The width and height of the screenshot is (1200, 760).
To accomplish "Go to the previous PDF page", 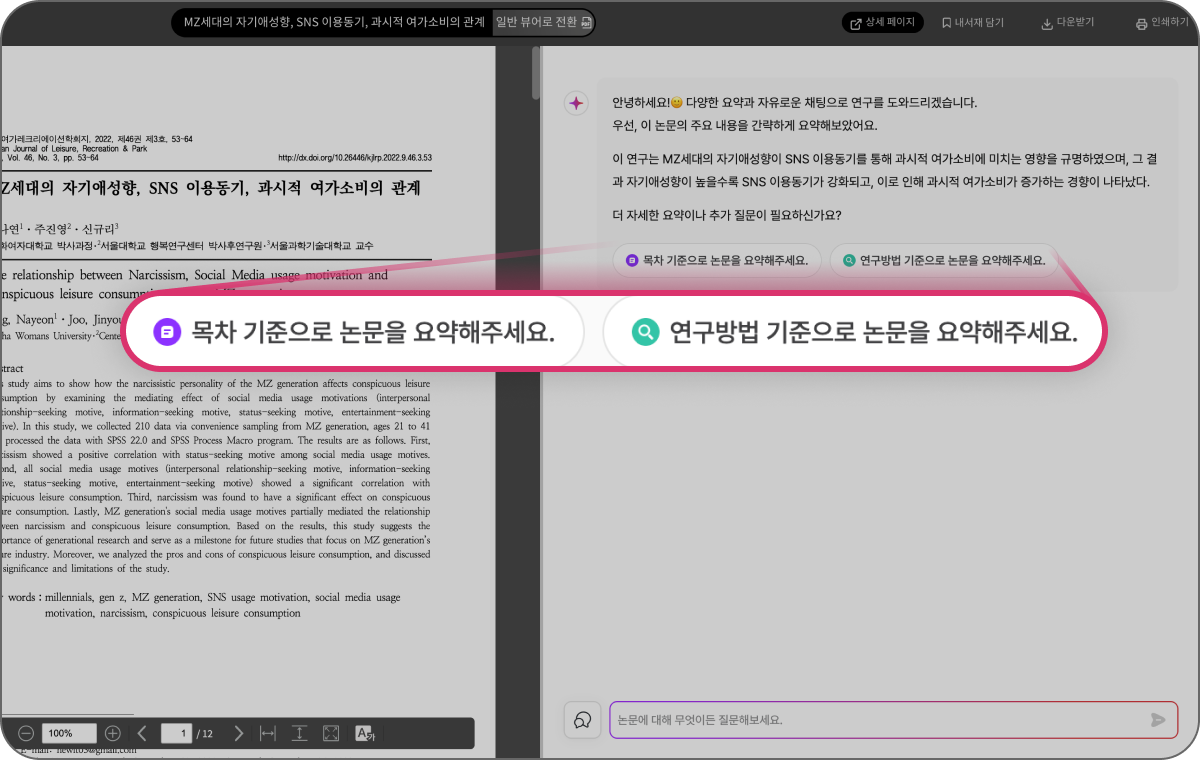I will pos(142,733).
